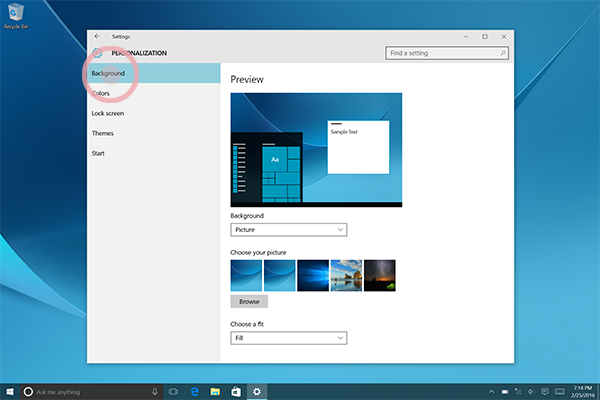This screenshot has width=600, height=400.
Task: Check the battery status tray icon
Action: pos(505,392)
